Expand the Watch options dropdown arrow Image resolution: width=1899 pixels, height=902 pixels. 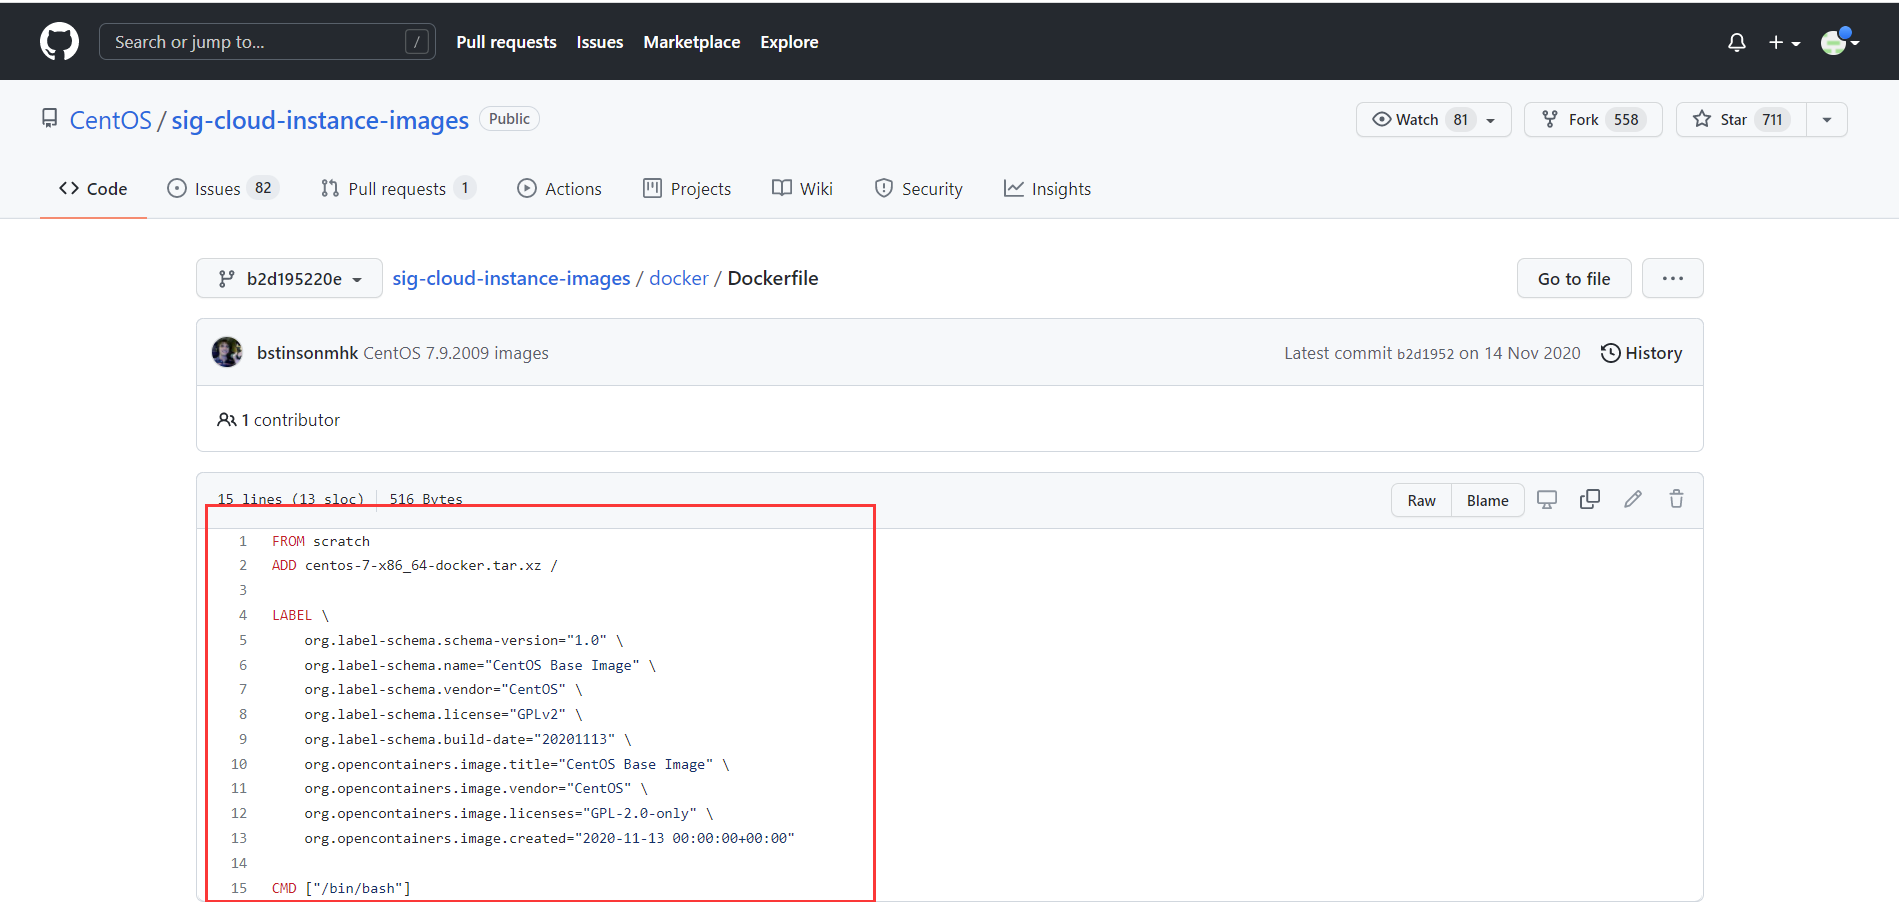coord(1491,120)
